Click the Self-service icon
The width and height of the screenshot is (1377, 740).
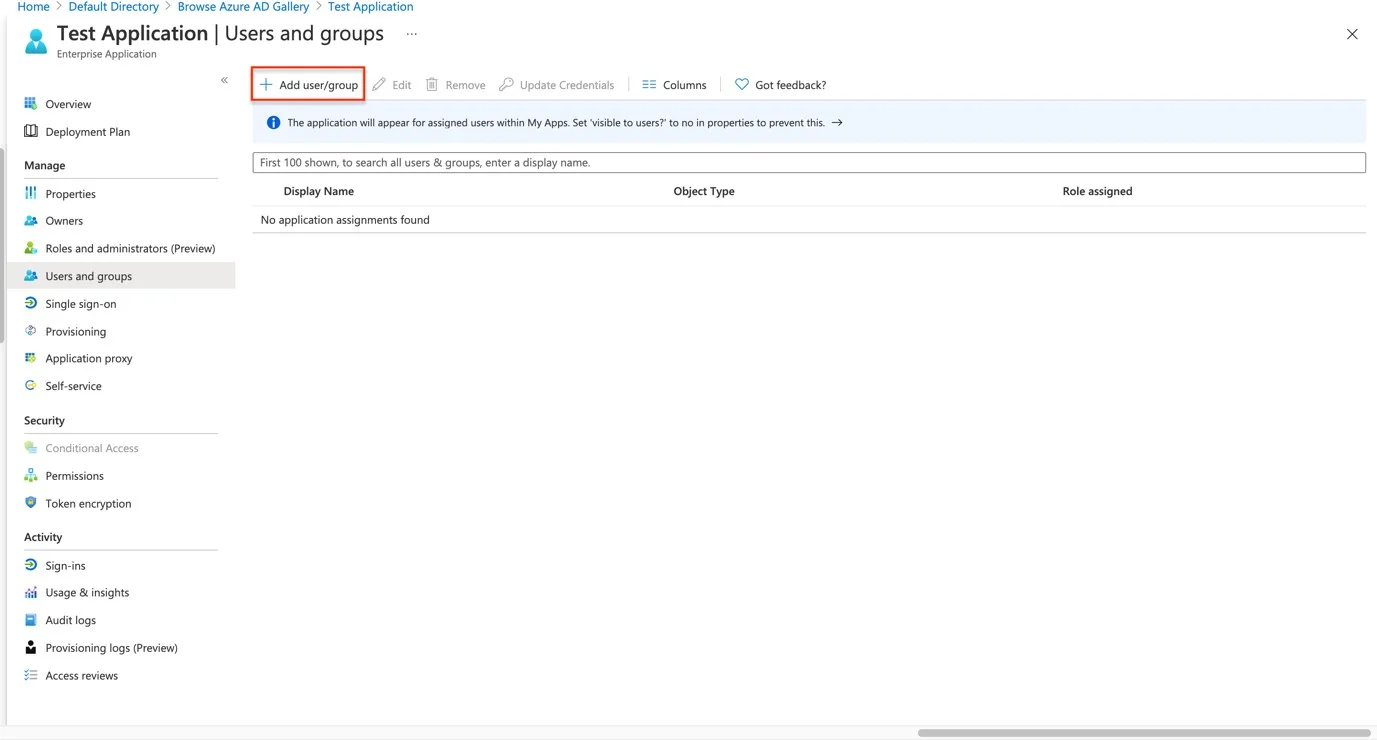point(31,385)
